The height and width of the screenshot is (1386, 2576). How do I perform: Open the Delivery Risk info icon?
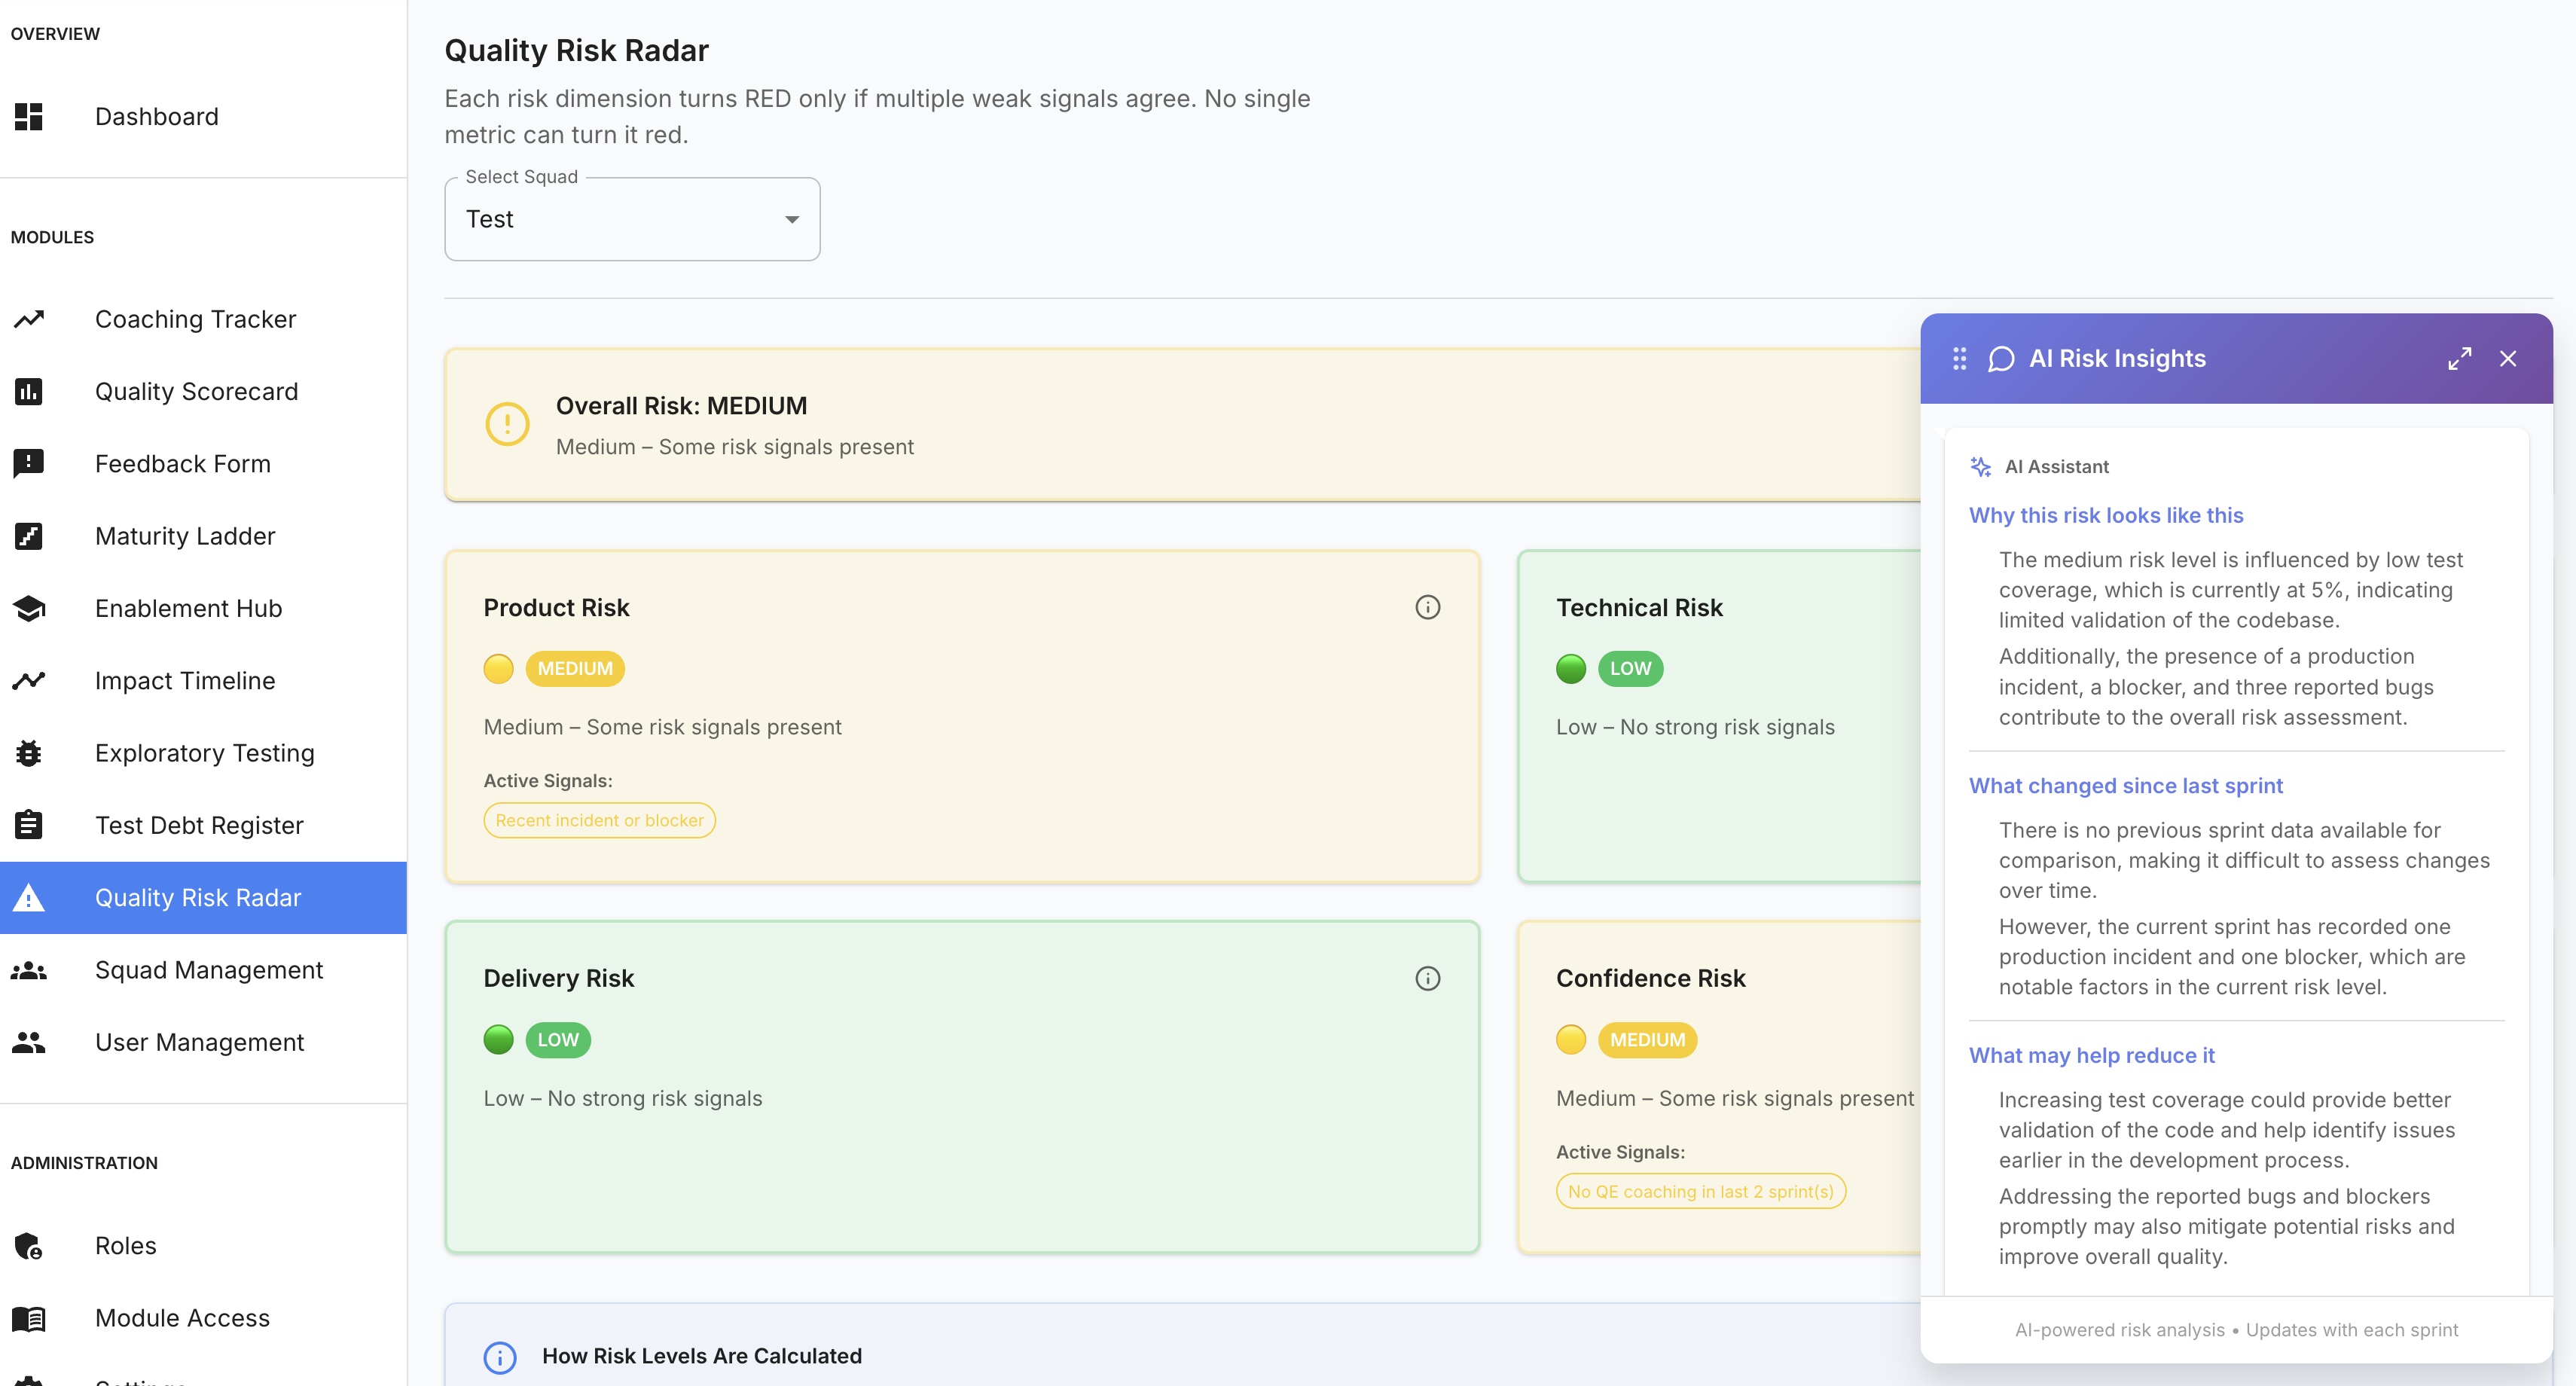tap(1428, 978)
